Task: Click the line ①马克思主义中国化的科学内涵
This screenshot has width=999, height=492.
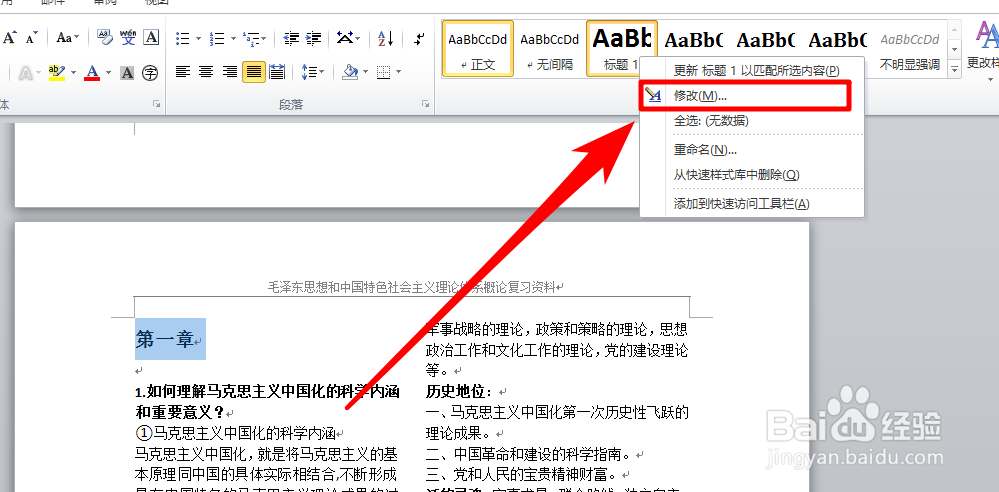Action: pos(236,433)
